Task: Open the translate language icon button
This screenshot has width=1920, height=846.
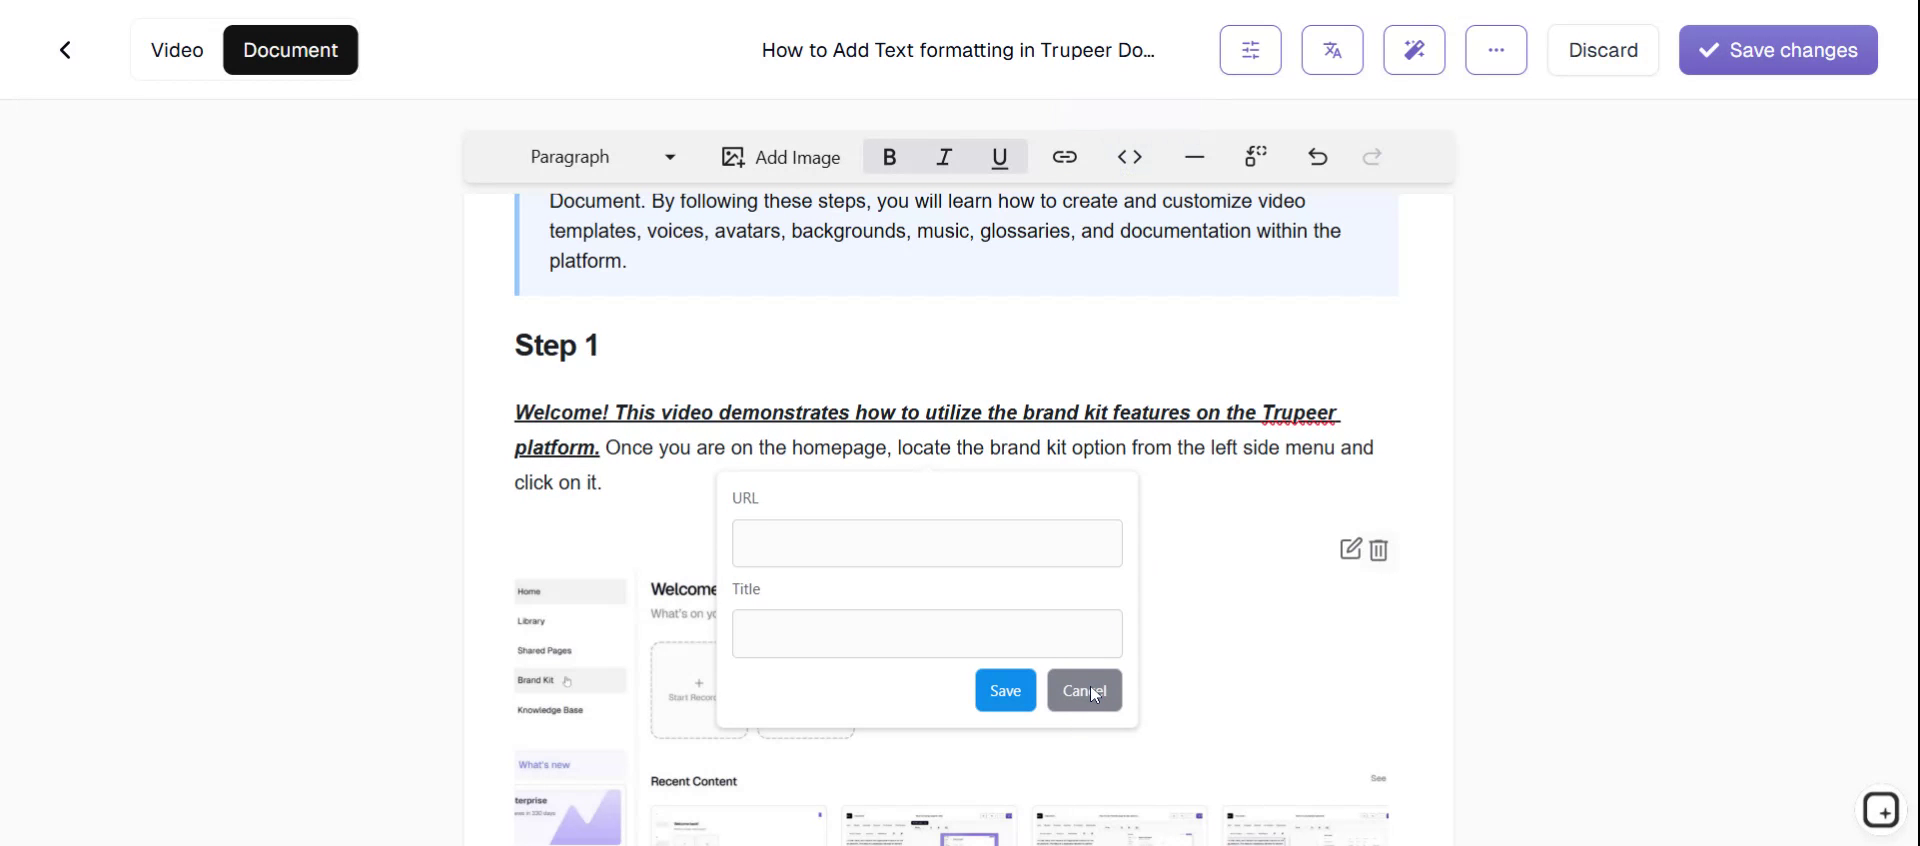Action: point(1332,50)
